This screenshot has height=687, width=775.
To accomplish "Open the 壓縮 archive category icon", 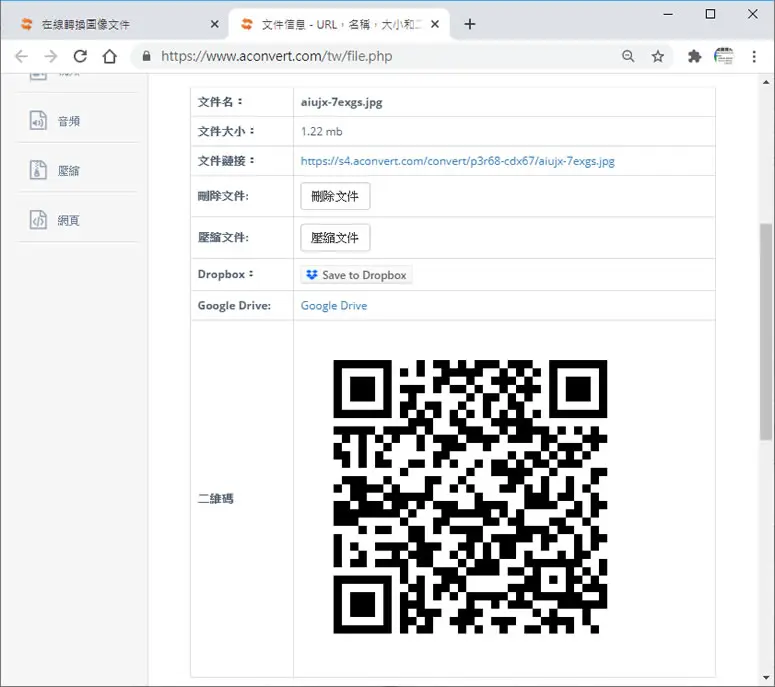I will (x=39, y=170).
